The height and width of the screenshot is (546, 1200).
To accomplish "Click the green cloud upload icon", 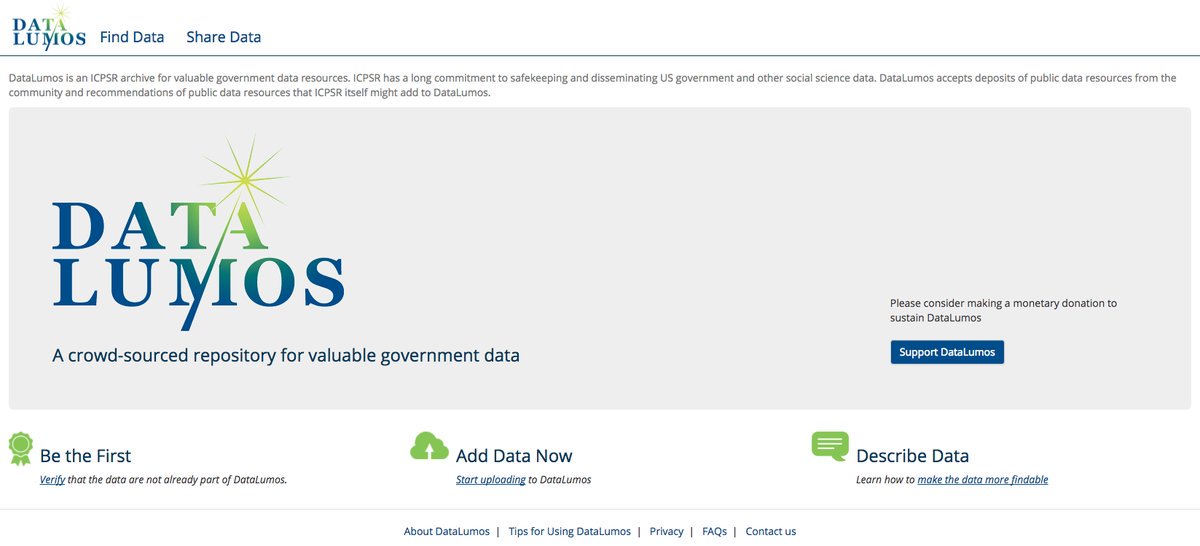I will (x=430, y=447).
